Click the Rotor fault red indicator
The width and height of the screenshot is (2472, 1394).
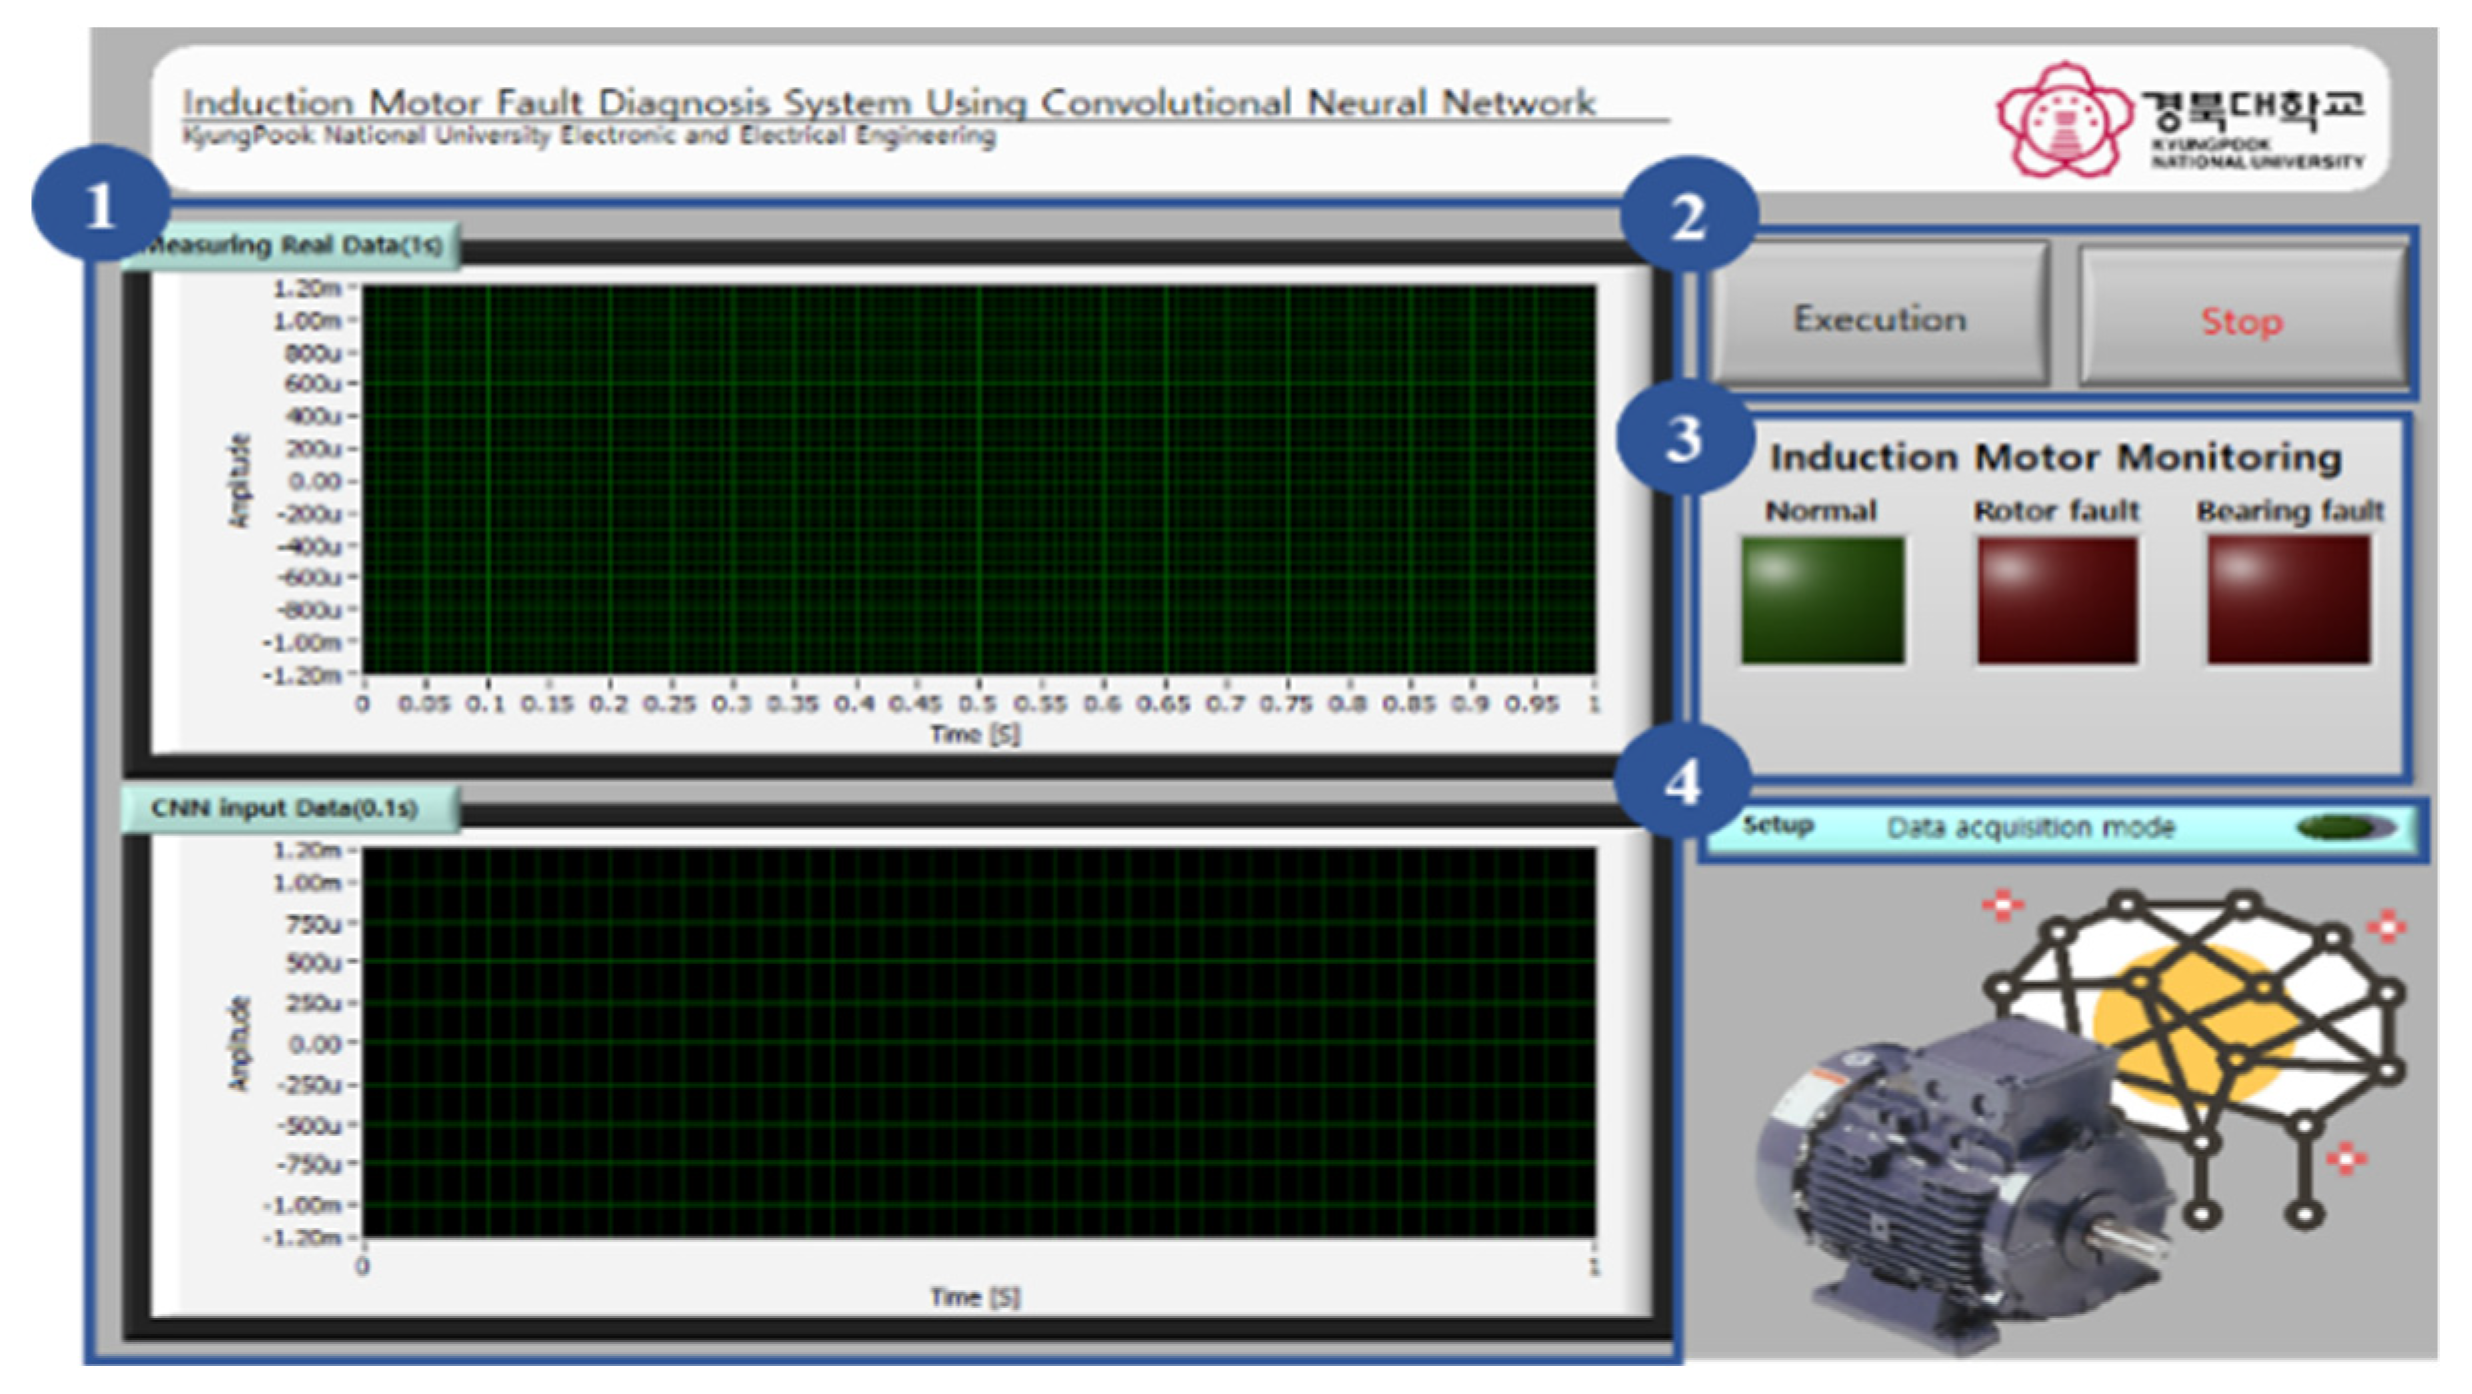[2057, 600]
